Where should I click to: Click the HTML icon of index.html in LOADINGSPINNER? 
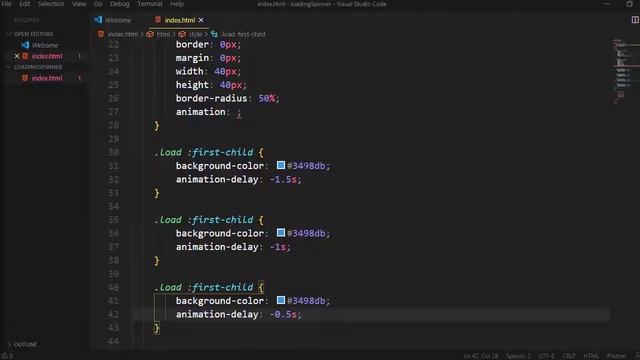coord(25,78)
